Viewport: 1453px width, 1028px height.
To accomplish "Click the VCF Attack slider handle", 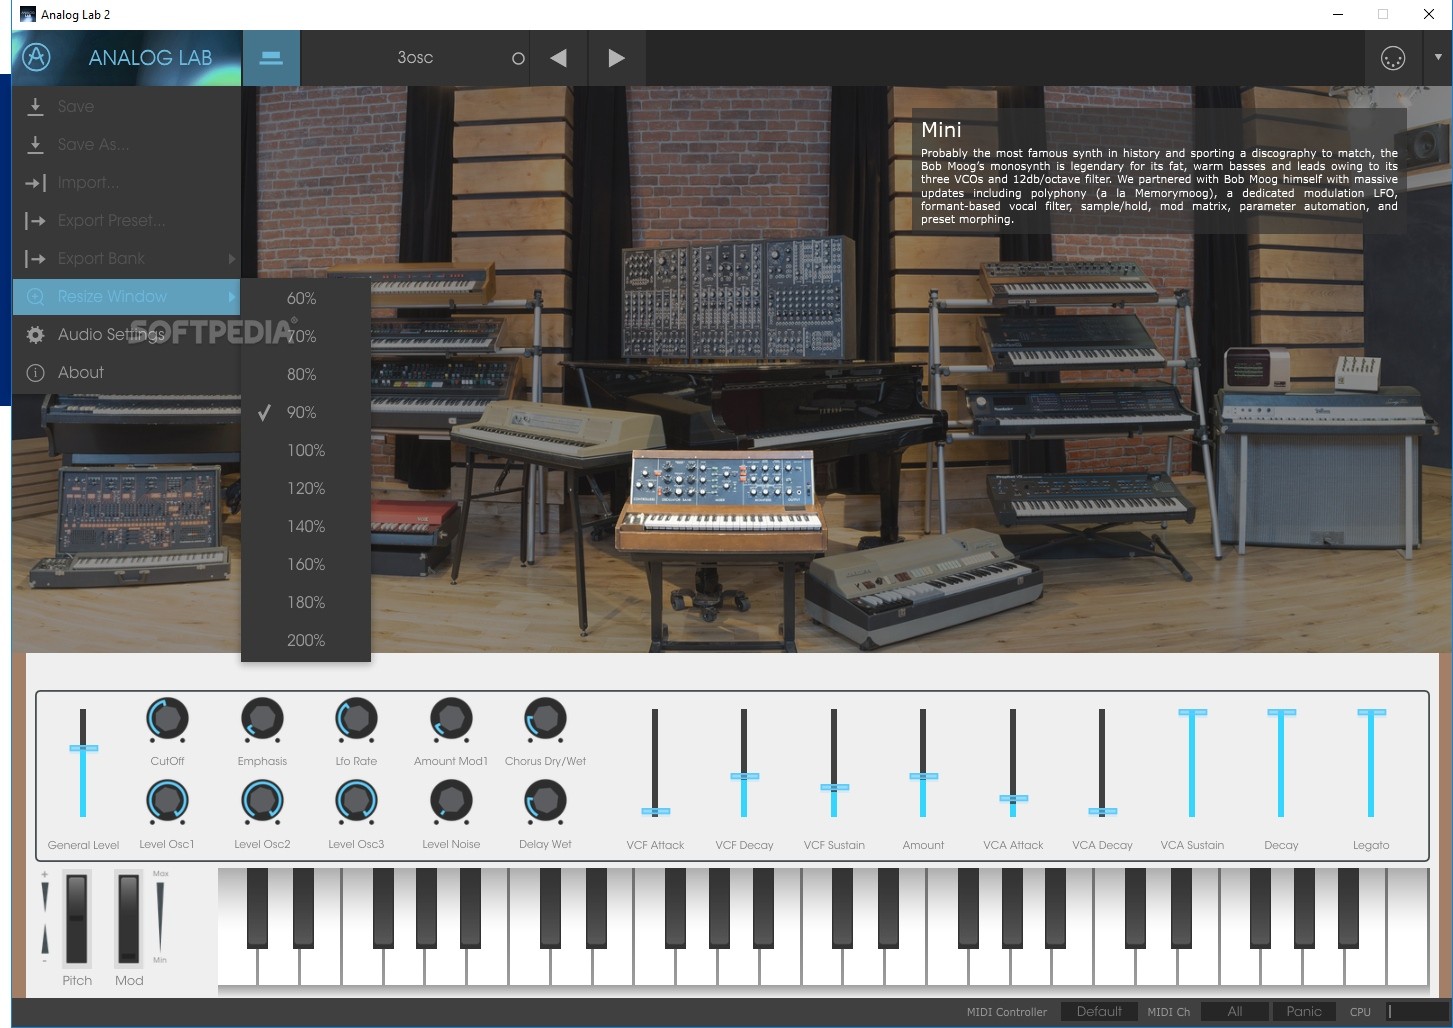I will click(x=655, y=811).
